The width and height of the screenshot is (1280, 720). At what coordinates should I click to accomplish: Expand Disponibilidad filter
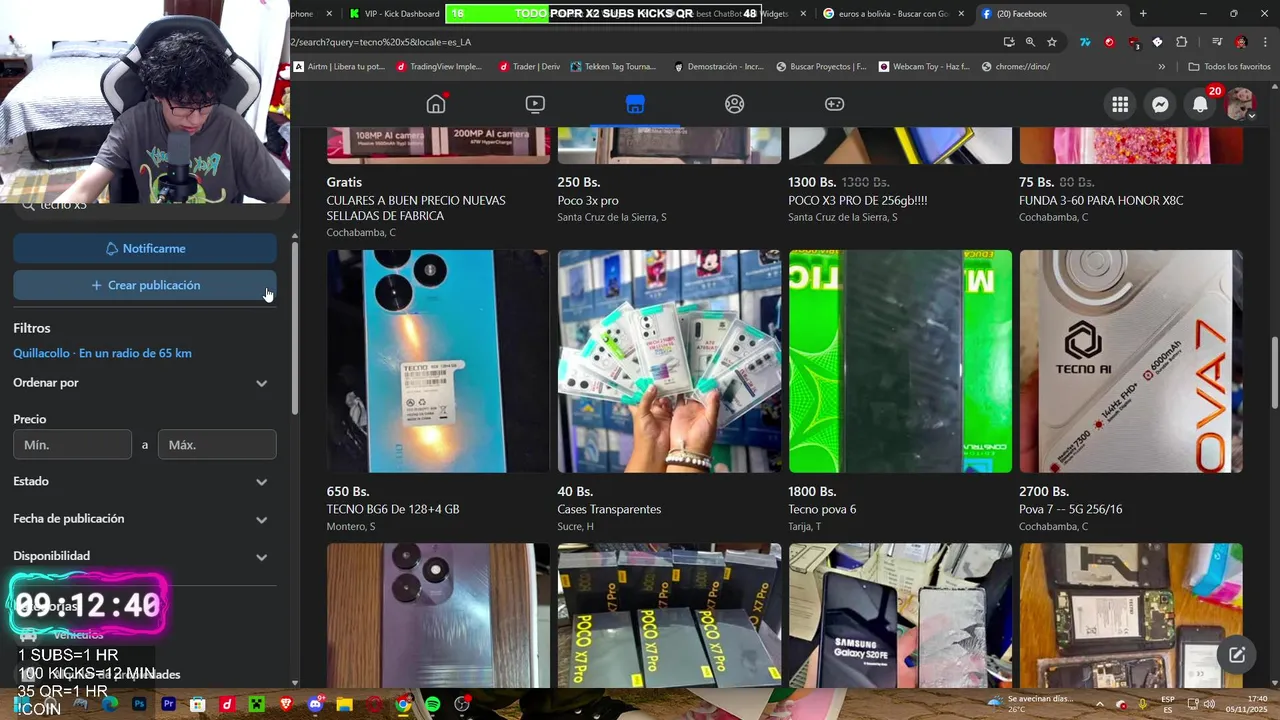click(x=145, y=556)
